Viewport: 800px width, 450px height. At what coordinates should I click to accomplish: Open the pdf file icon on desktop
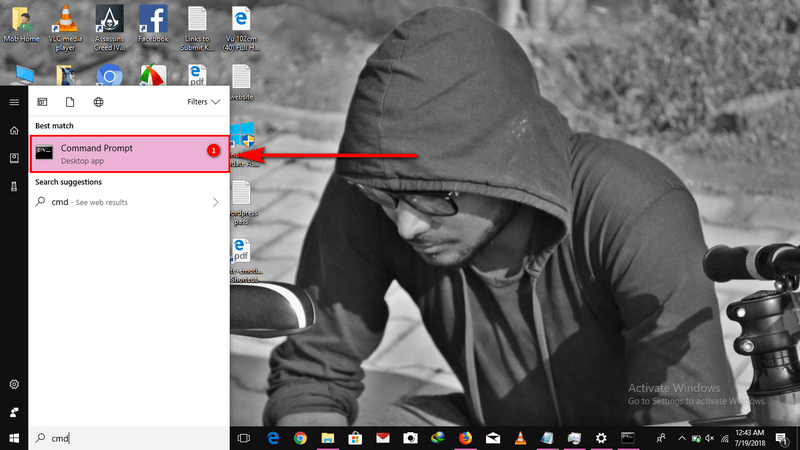tap(197, 75)
